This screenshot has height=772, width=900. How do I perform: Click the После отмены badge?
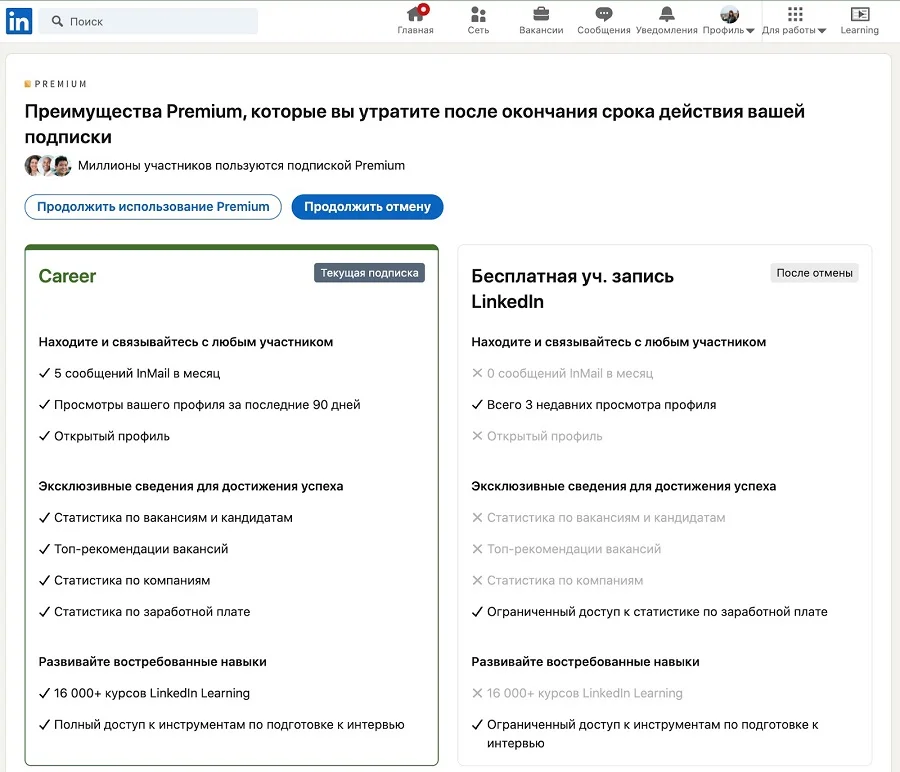(814, 272)
